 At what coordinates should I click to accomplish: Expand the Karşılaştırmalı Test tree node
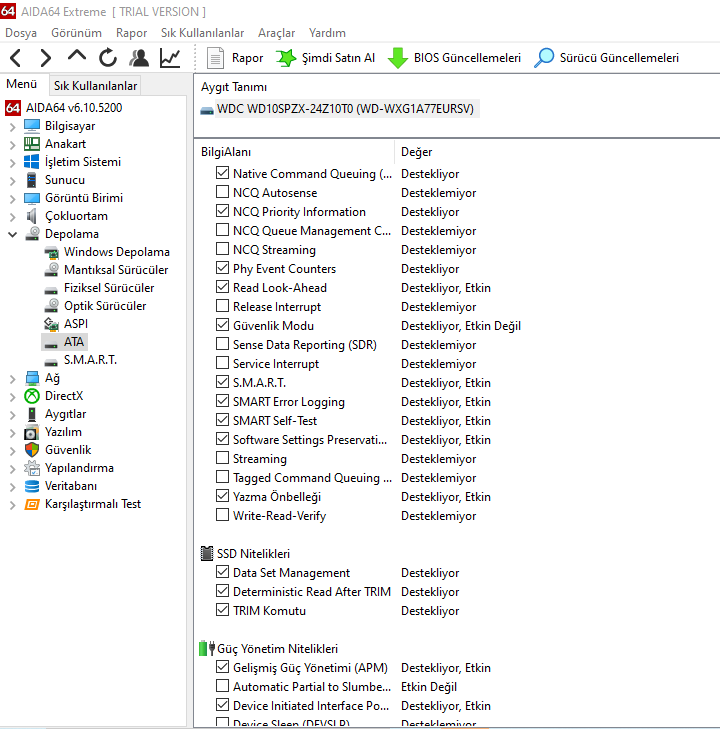13,505
